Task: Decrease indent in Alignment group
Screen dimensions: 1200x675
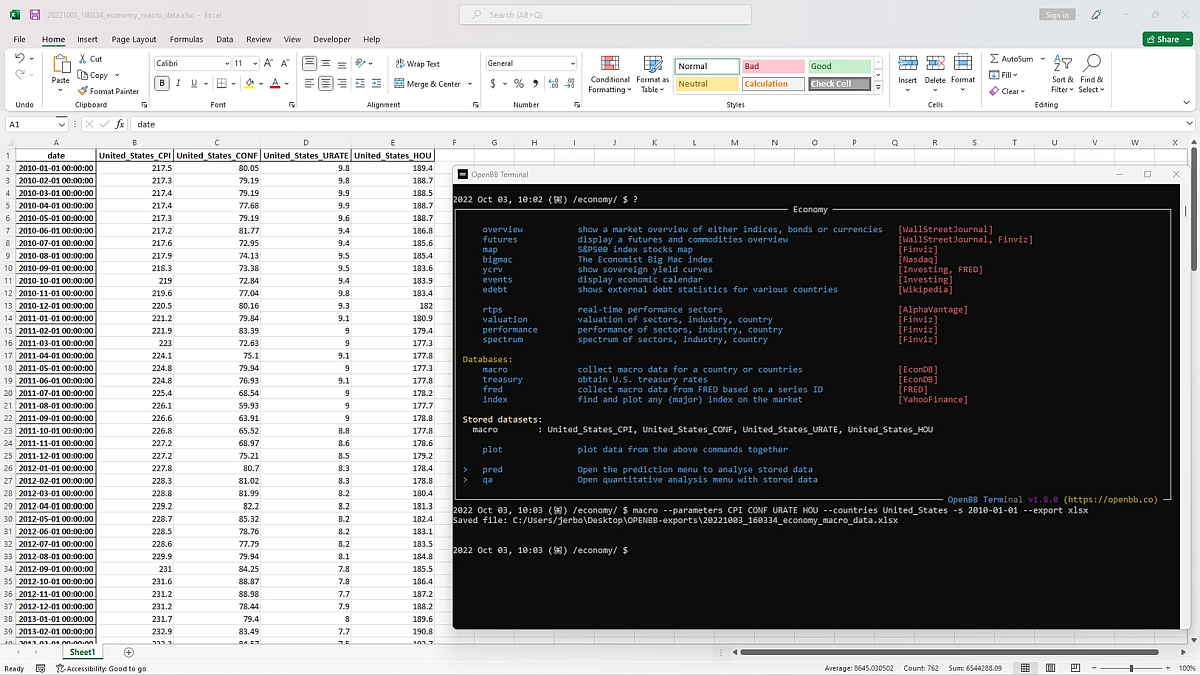Action: click(361, 84)
